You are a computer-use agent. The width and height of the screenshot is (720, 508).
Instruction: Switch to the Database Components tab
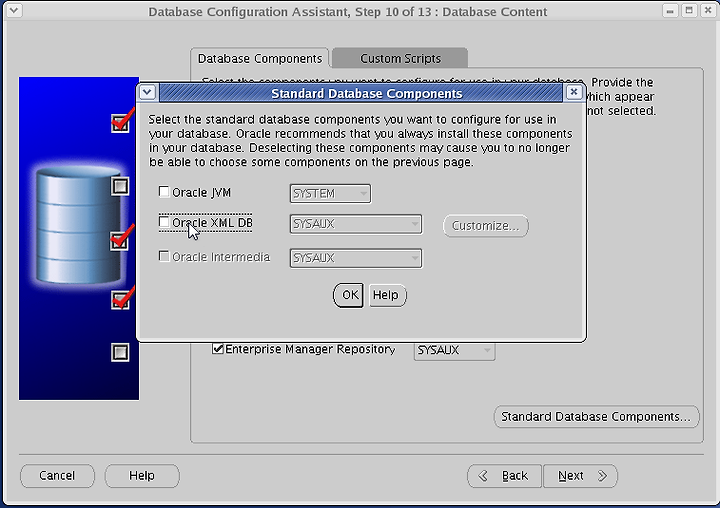point(260,58)
